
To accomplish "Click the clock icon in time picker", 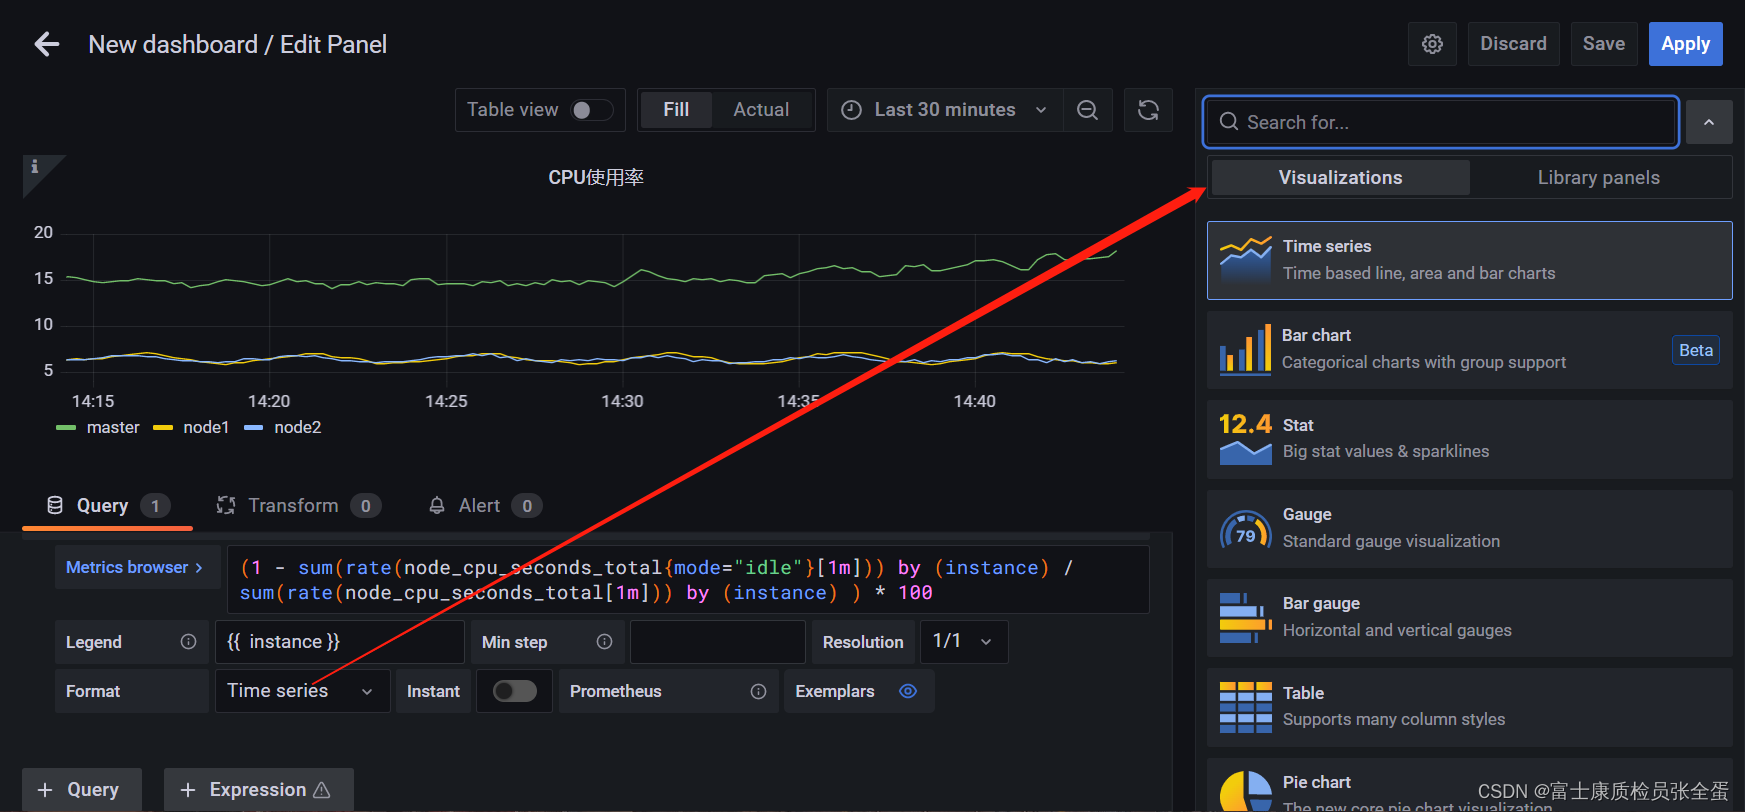I will click(851, 110).
